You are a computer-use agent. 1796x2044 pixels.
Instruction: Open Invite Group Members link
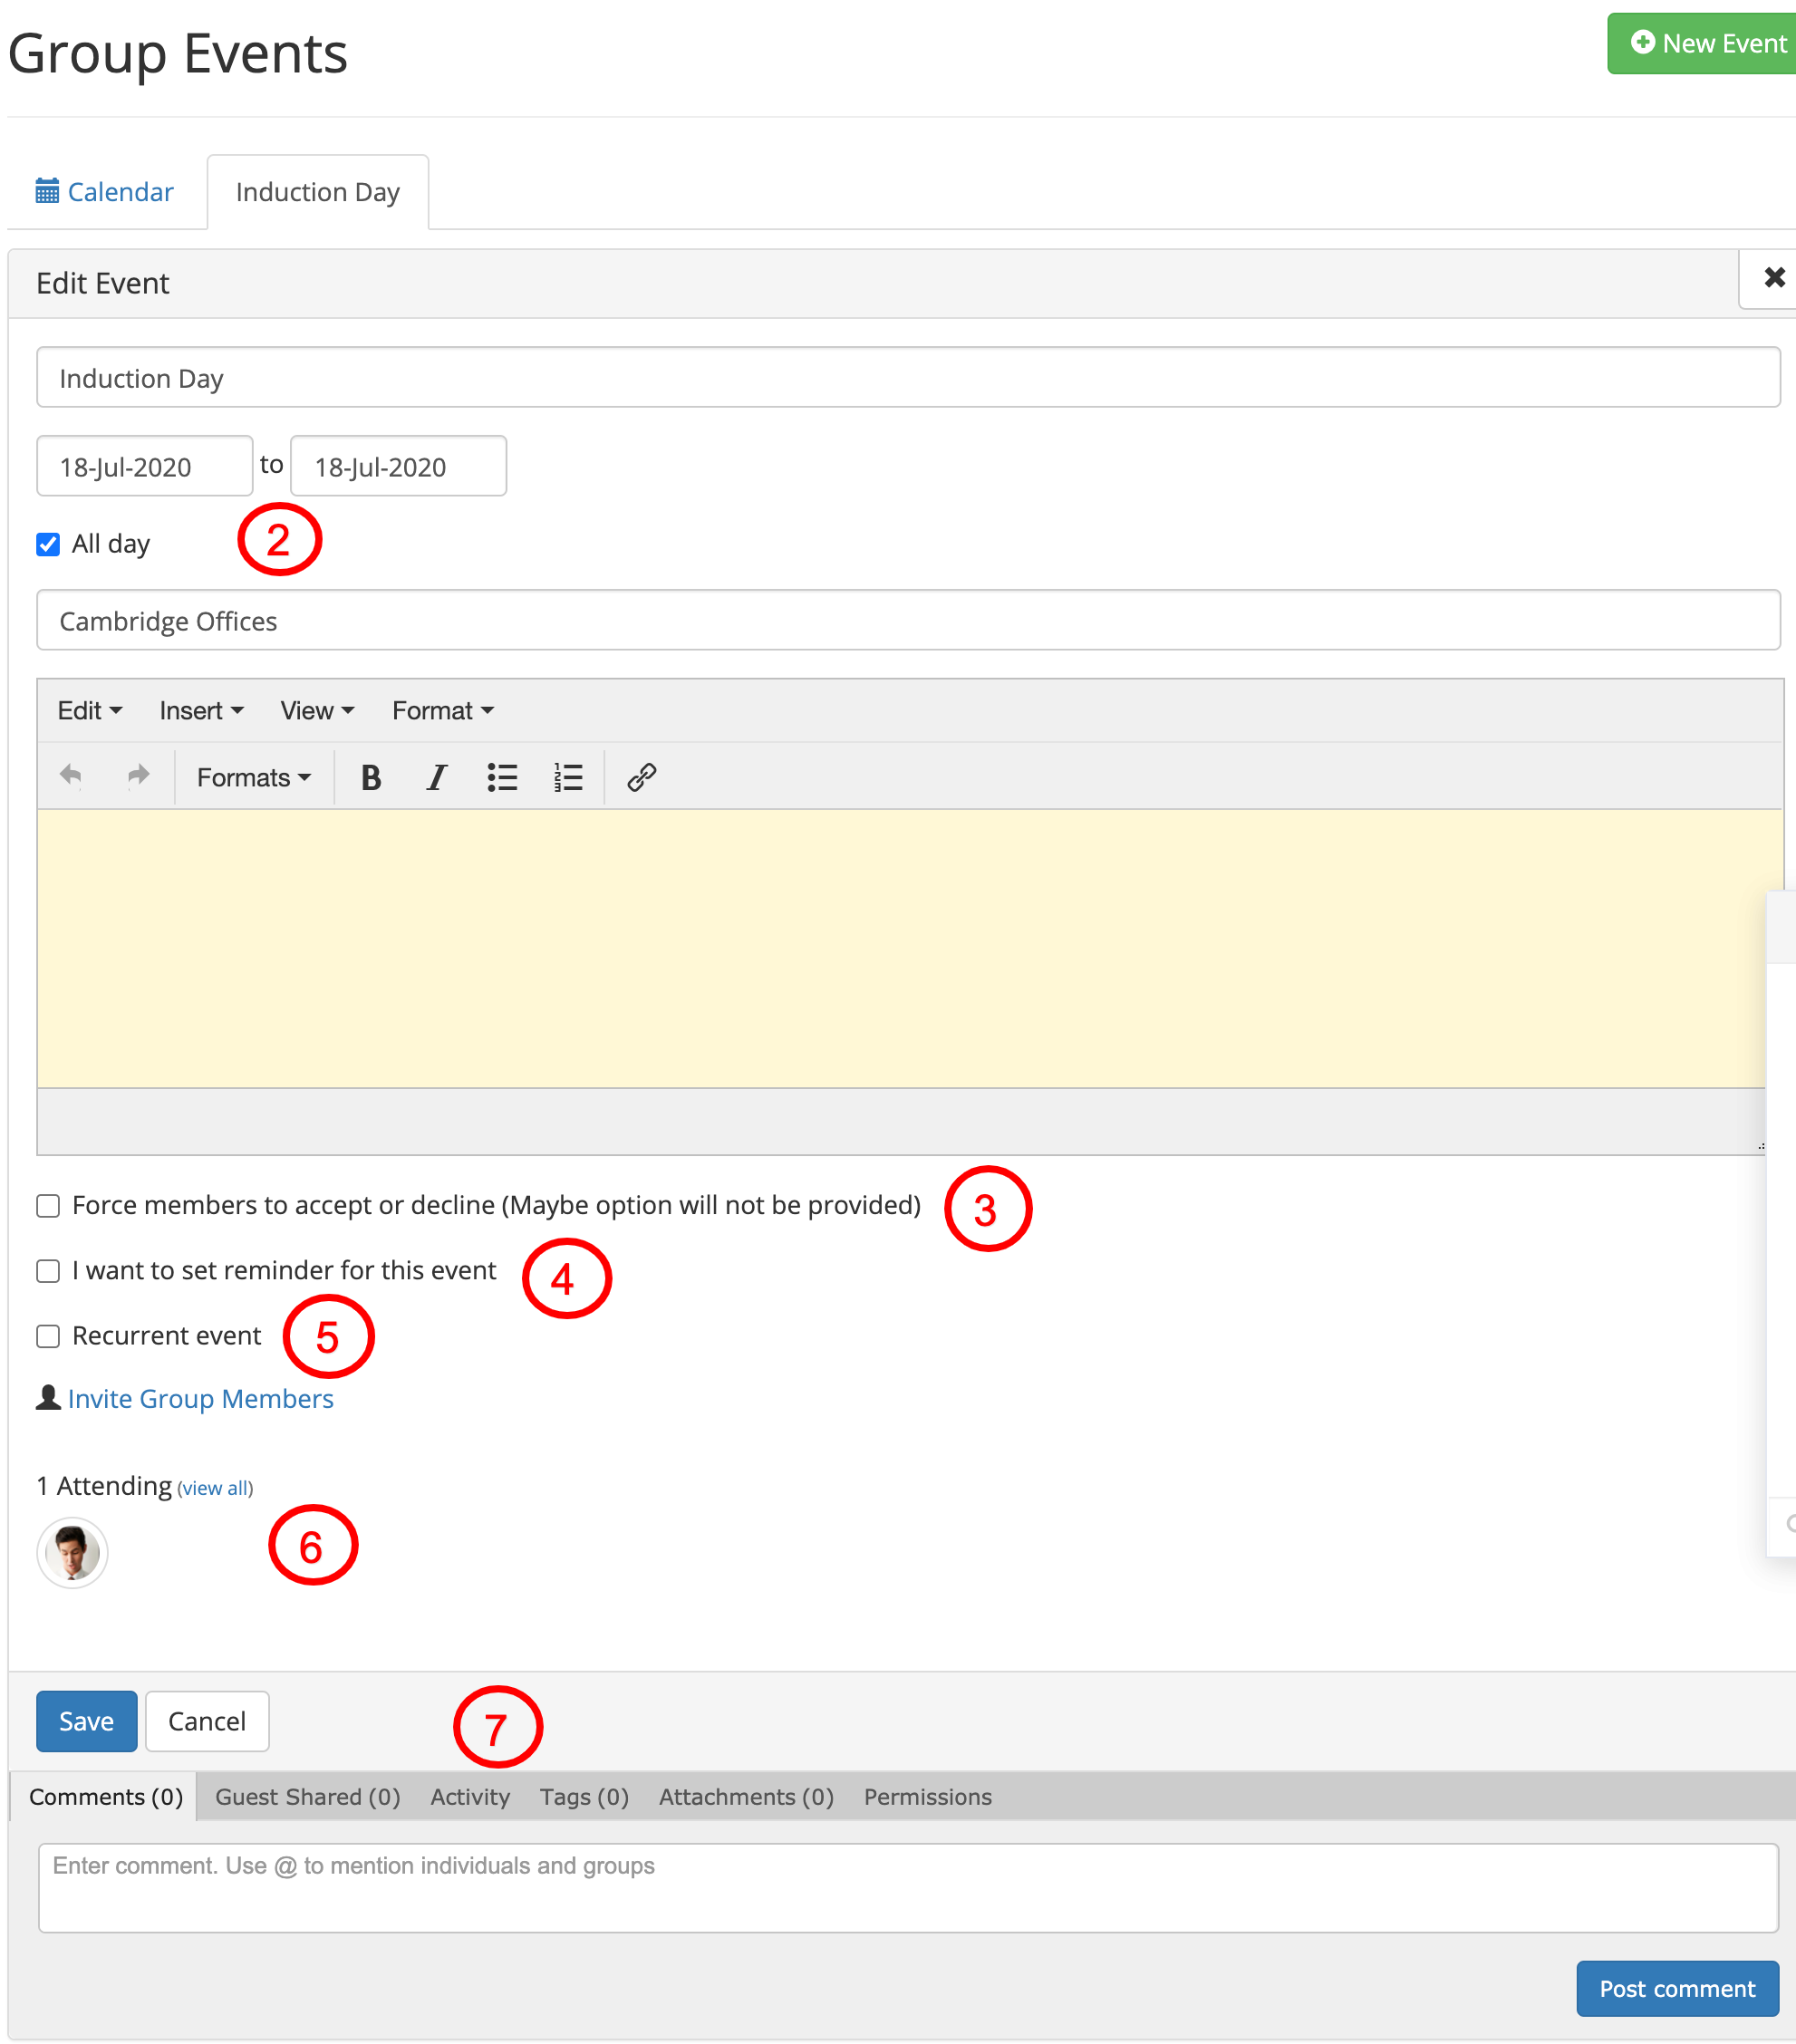coord(200,1398)
